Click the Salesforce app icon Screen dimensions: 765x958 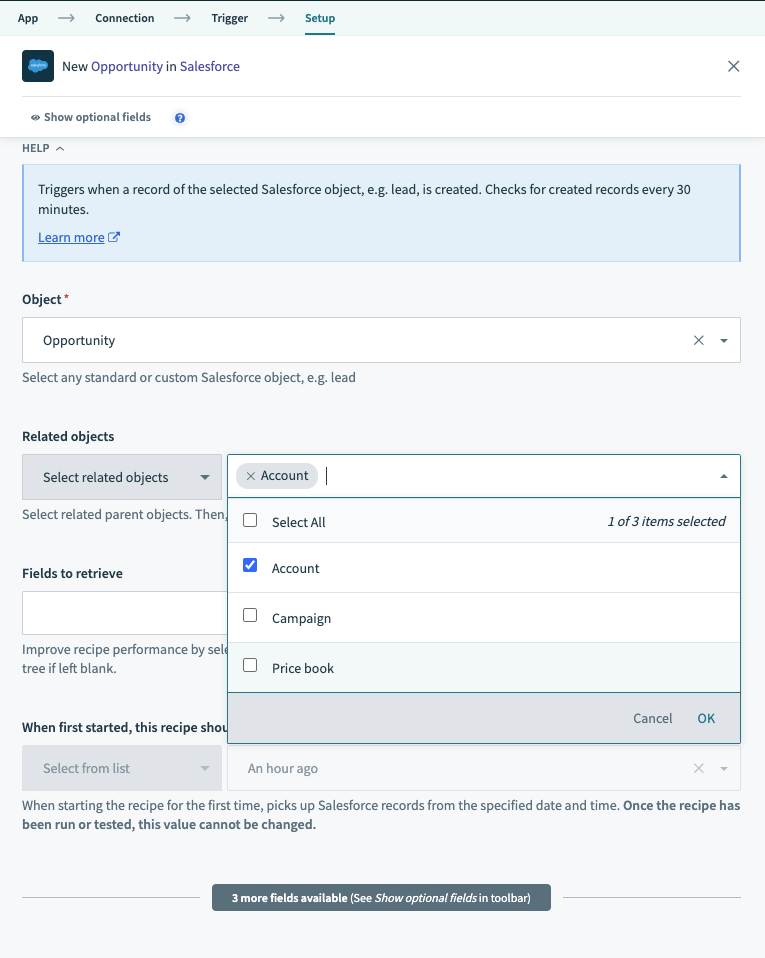coord(37,66)
